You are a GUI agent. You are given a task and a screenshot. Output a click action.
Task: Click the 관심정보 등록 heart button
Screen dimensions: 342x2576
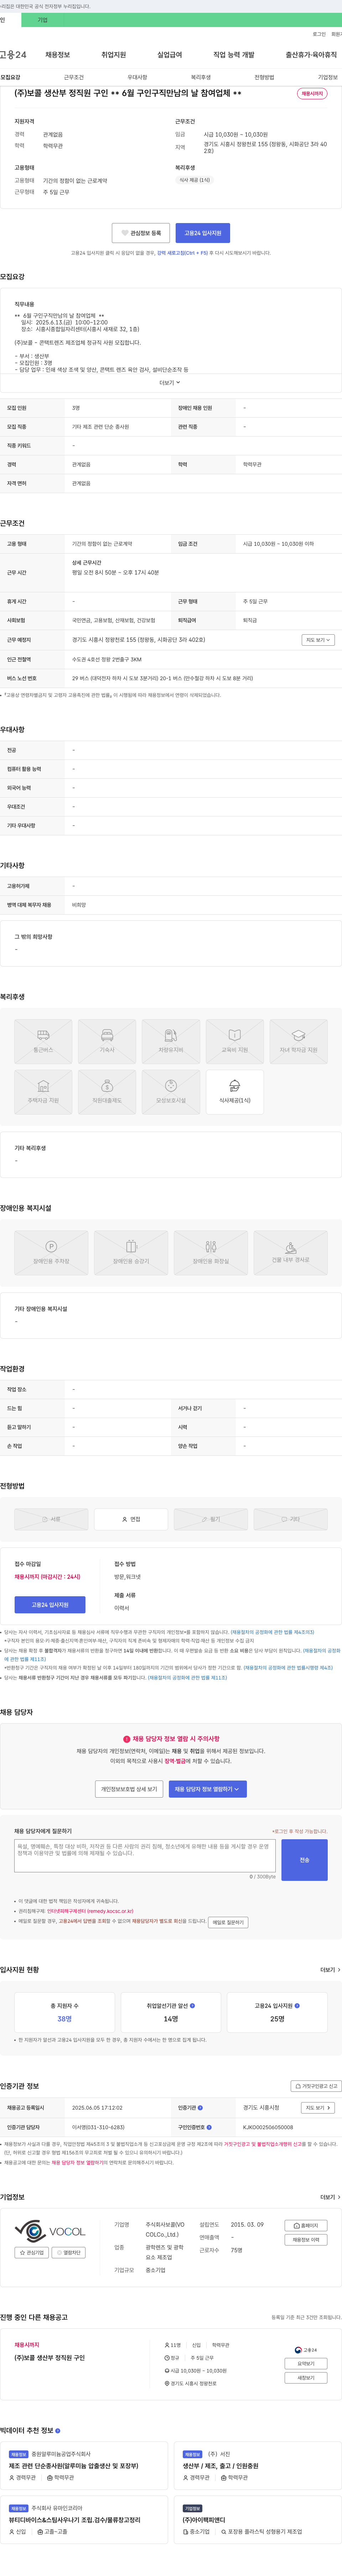[x=141, y=233]
